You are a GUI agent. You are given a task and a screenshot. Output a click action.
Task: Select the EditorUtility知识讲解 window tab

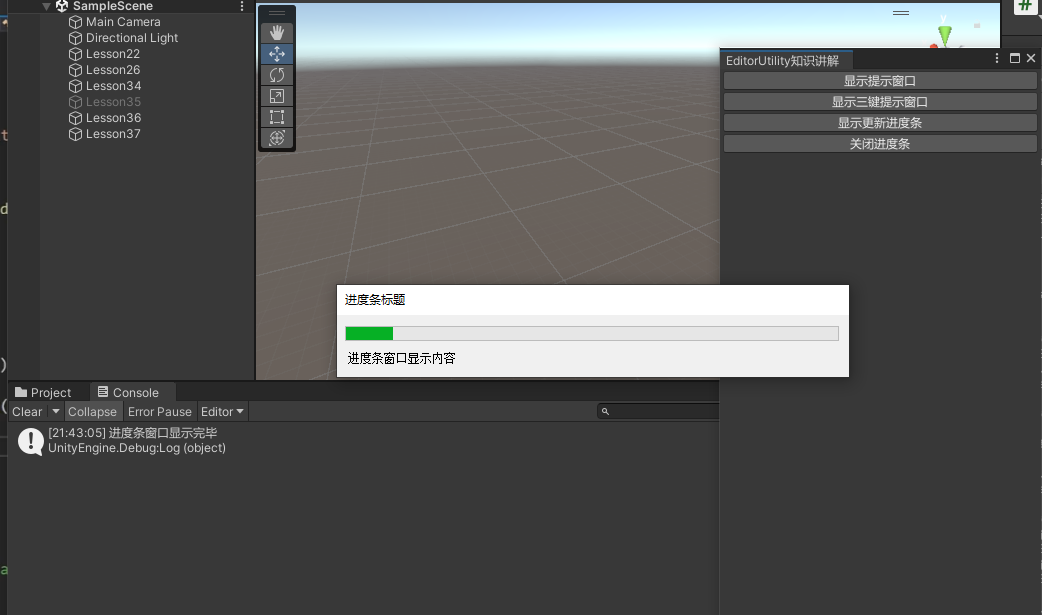(782, 61)
